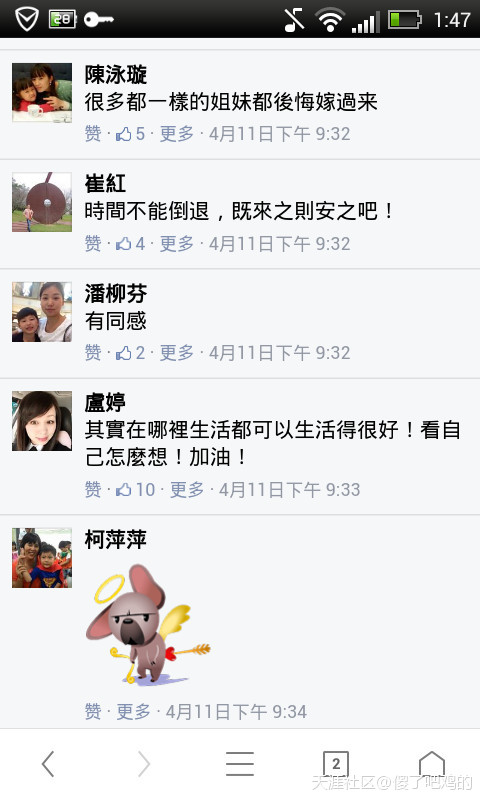Image resolution: width=480 pixels, height=800 pixels.
Task: Like 潘柳芬's comment with 赞
Action: click(x=93, y=353)
